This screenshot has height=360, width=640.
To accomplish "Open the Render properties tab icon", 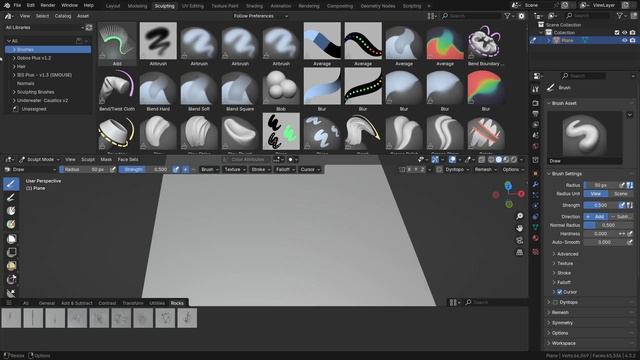I will coord(536,103).
